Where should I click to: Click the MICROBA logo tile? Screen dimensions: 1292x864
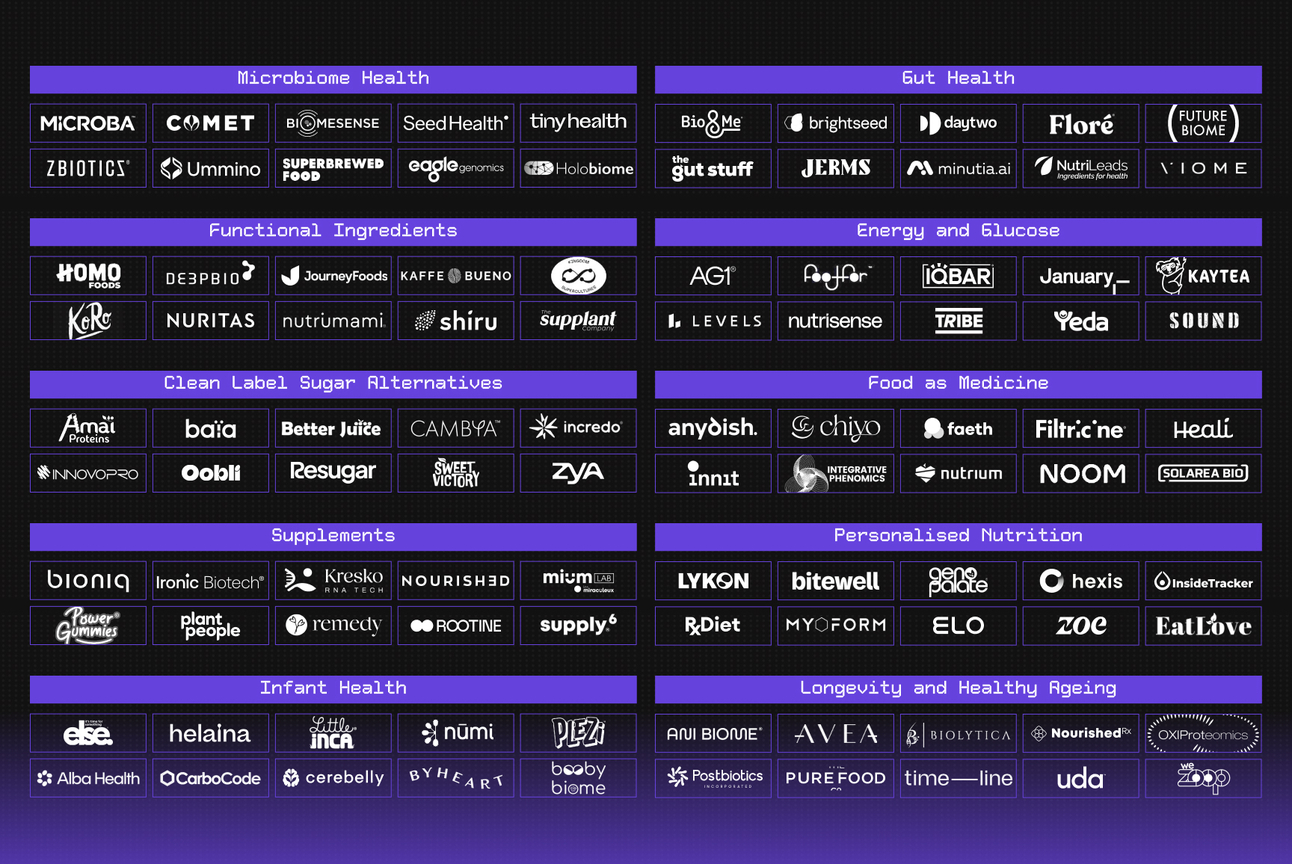point(88,123)
